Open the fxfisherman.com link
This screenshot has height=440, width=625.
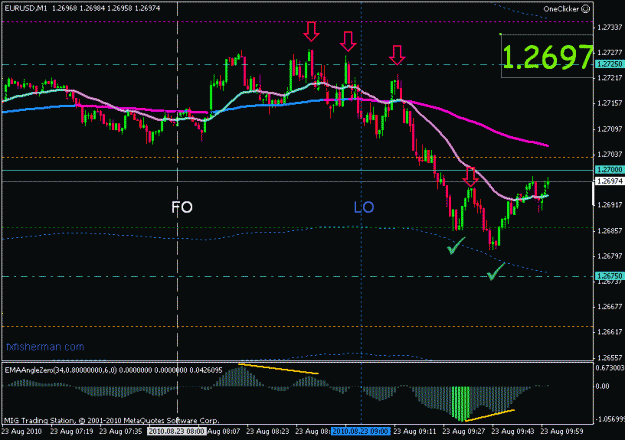pos(45,347)
